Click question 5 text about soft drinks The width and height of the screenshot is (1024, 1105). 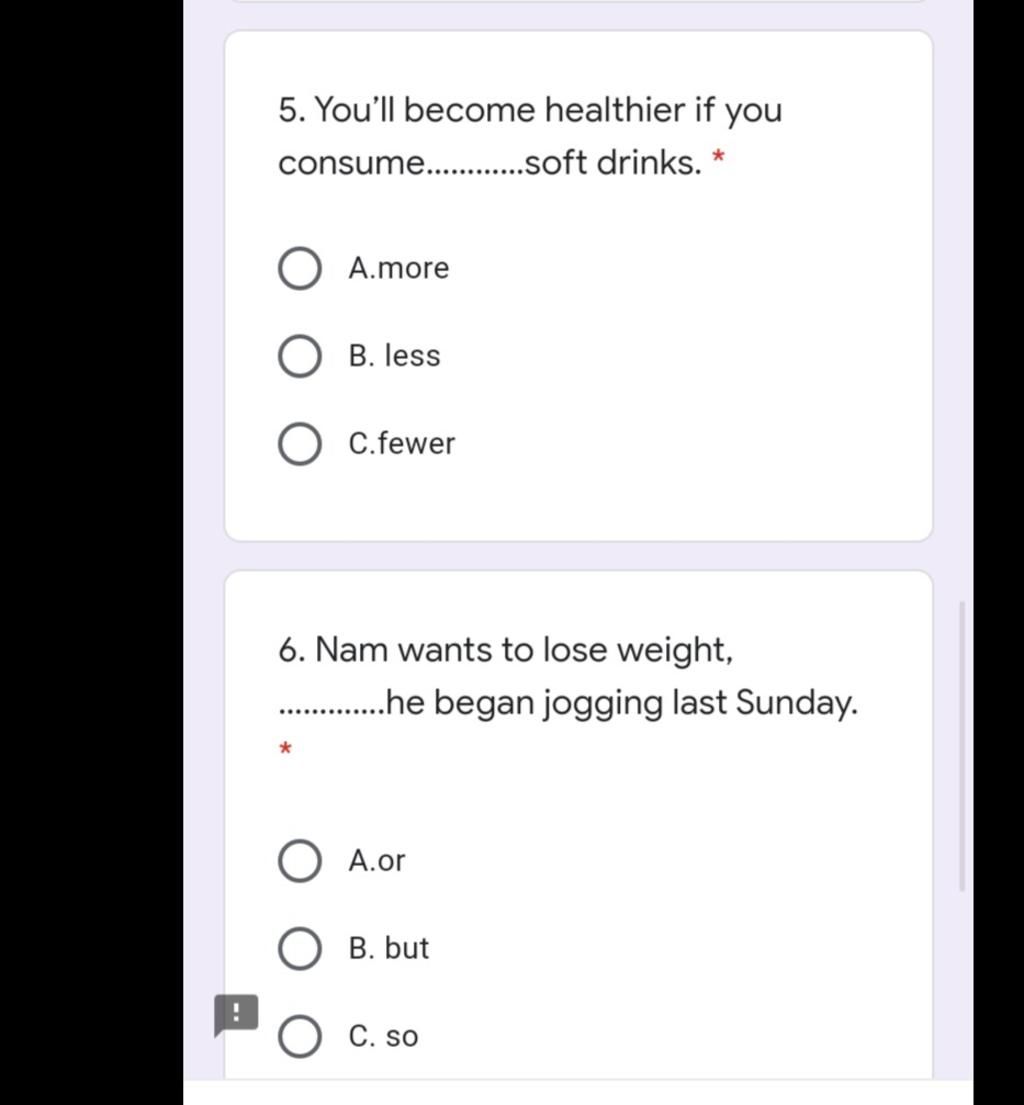click(530, 136)
